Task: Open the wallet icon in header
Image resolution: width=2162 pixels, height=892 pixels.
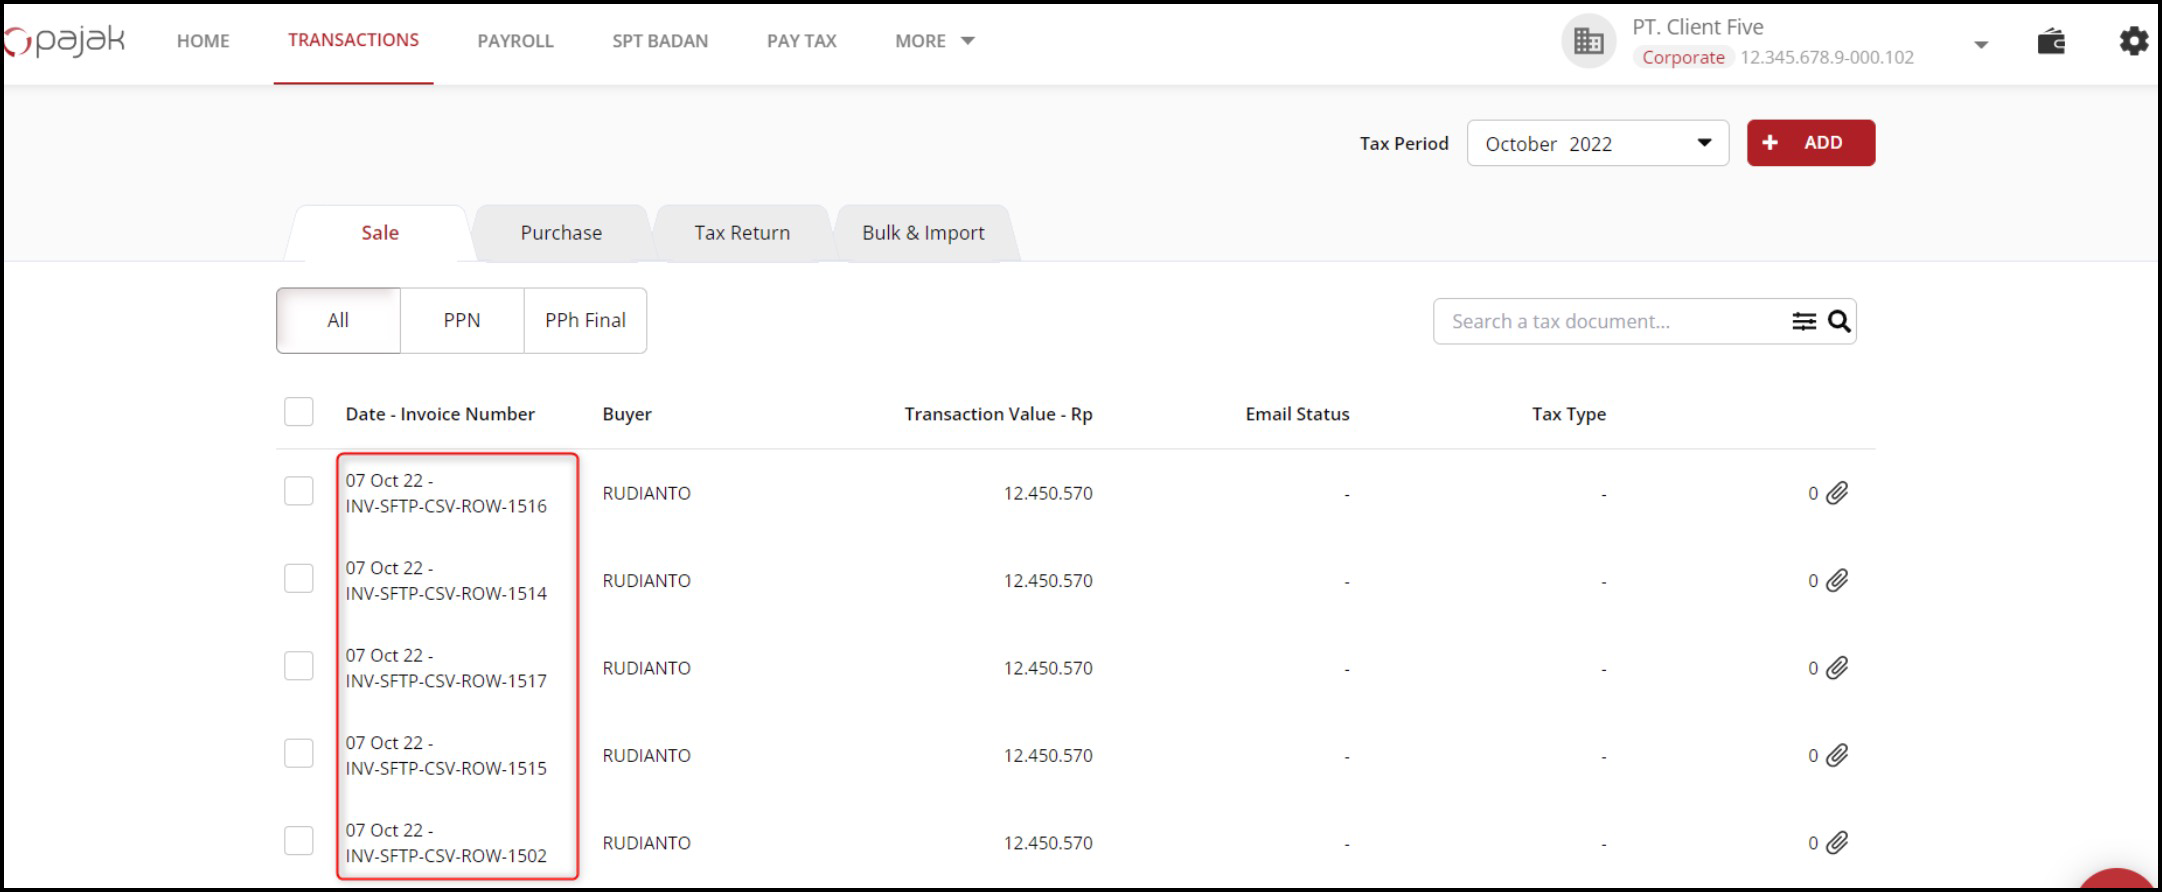Action: click(2050, 42)
